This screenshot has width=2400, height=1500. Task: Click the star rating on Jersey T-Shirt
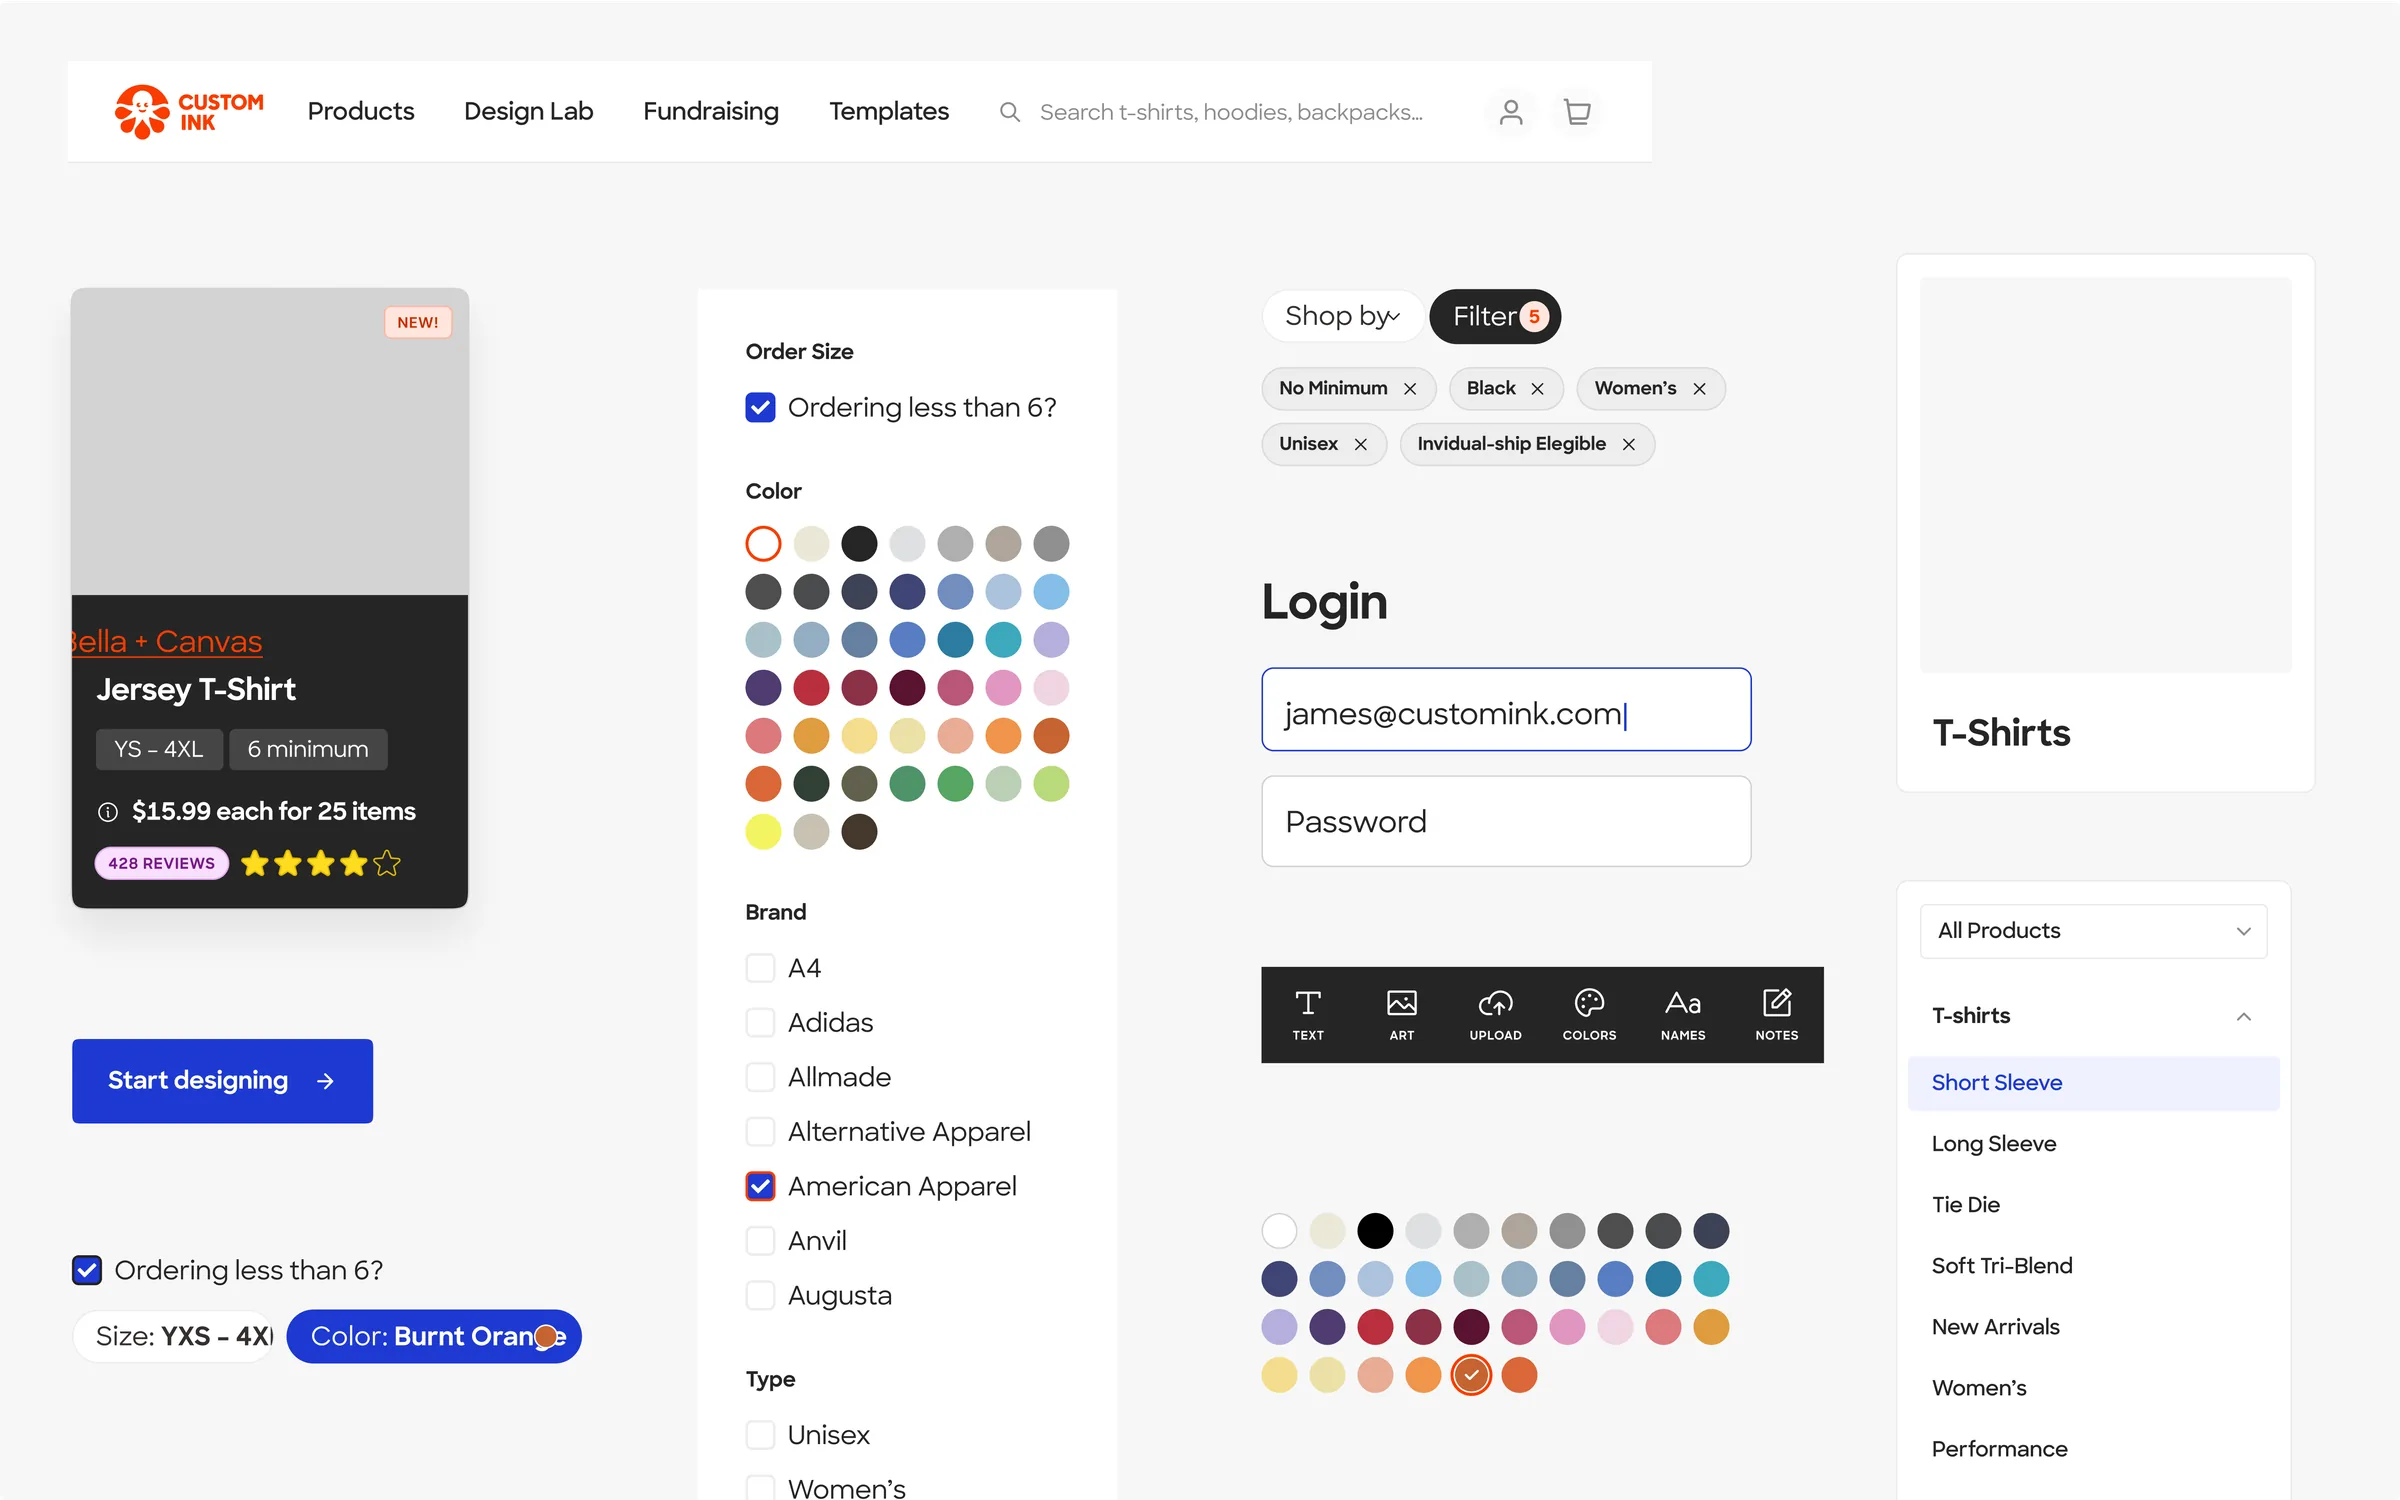pyautogui.click(x=320, y=863)
